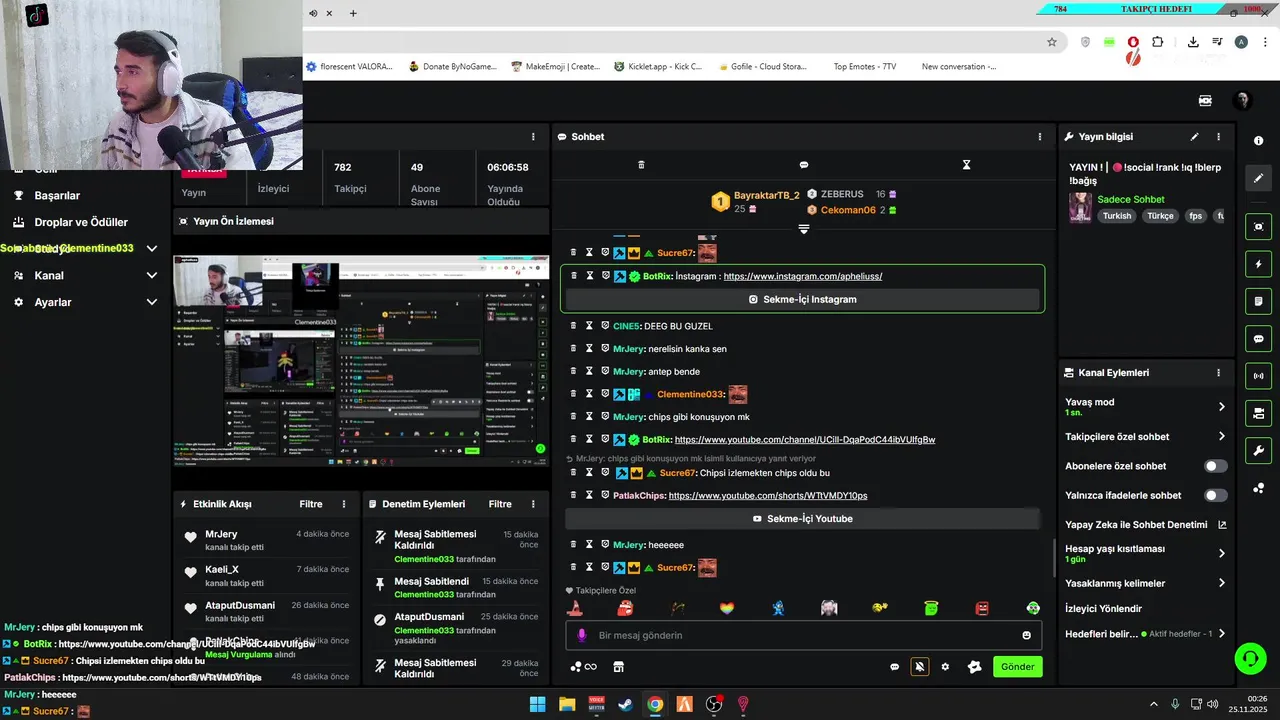Open PatlakChips youtube shorts link

click(x=768, y=495)
